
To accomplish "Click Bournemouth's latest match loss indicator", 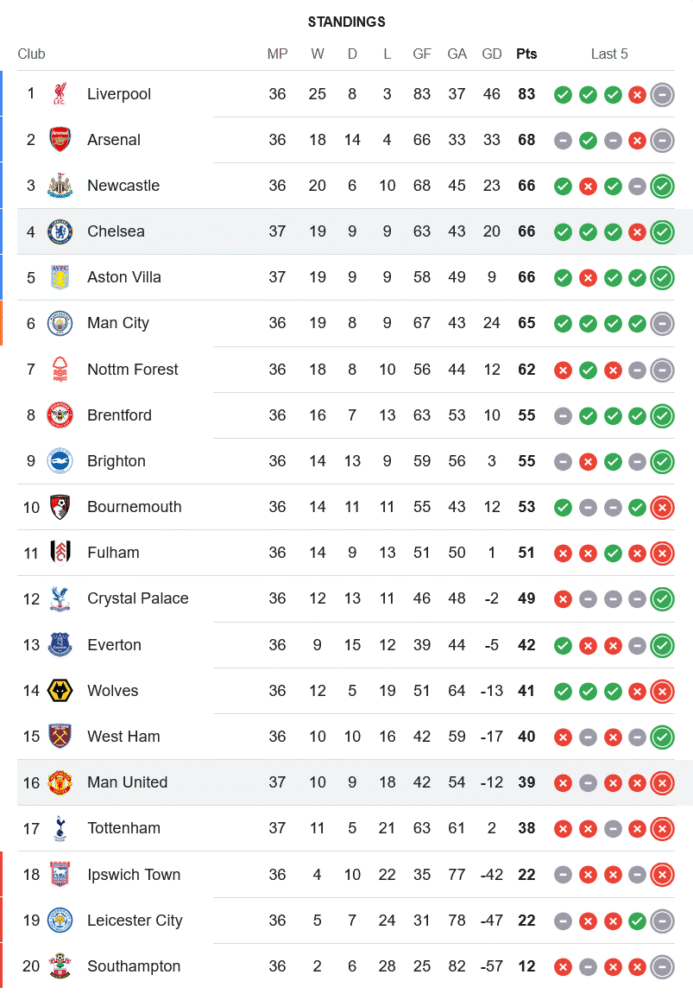I will pos(661,507).
